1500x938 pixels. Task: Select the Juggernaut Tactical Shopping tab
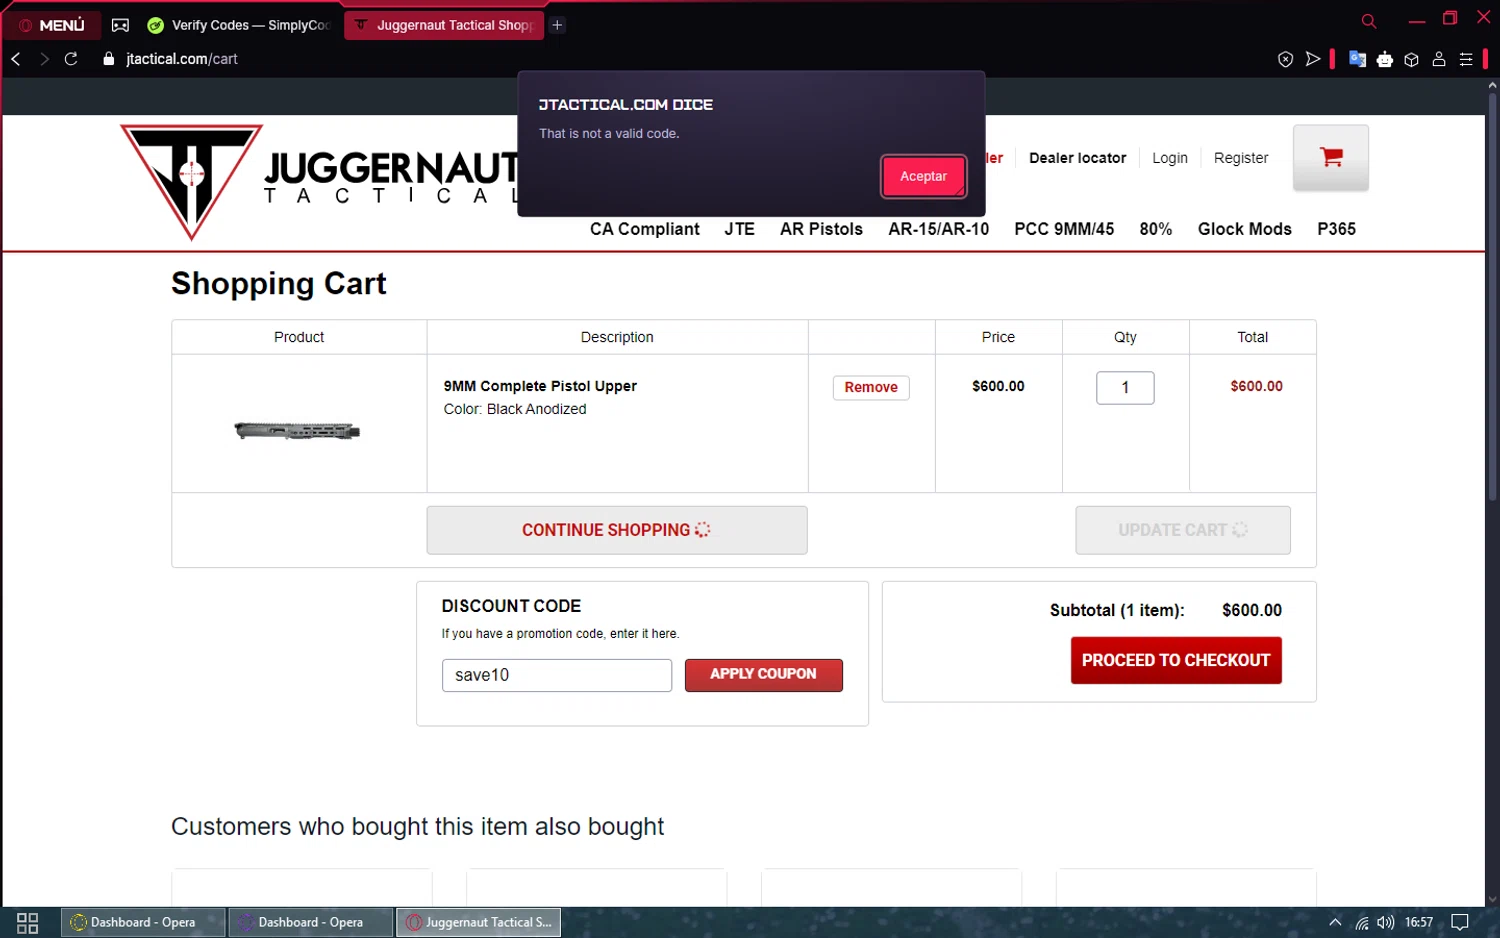pyautogui.click(x=444, y=25)
